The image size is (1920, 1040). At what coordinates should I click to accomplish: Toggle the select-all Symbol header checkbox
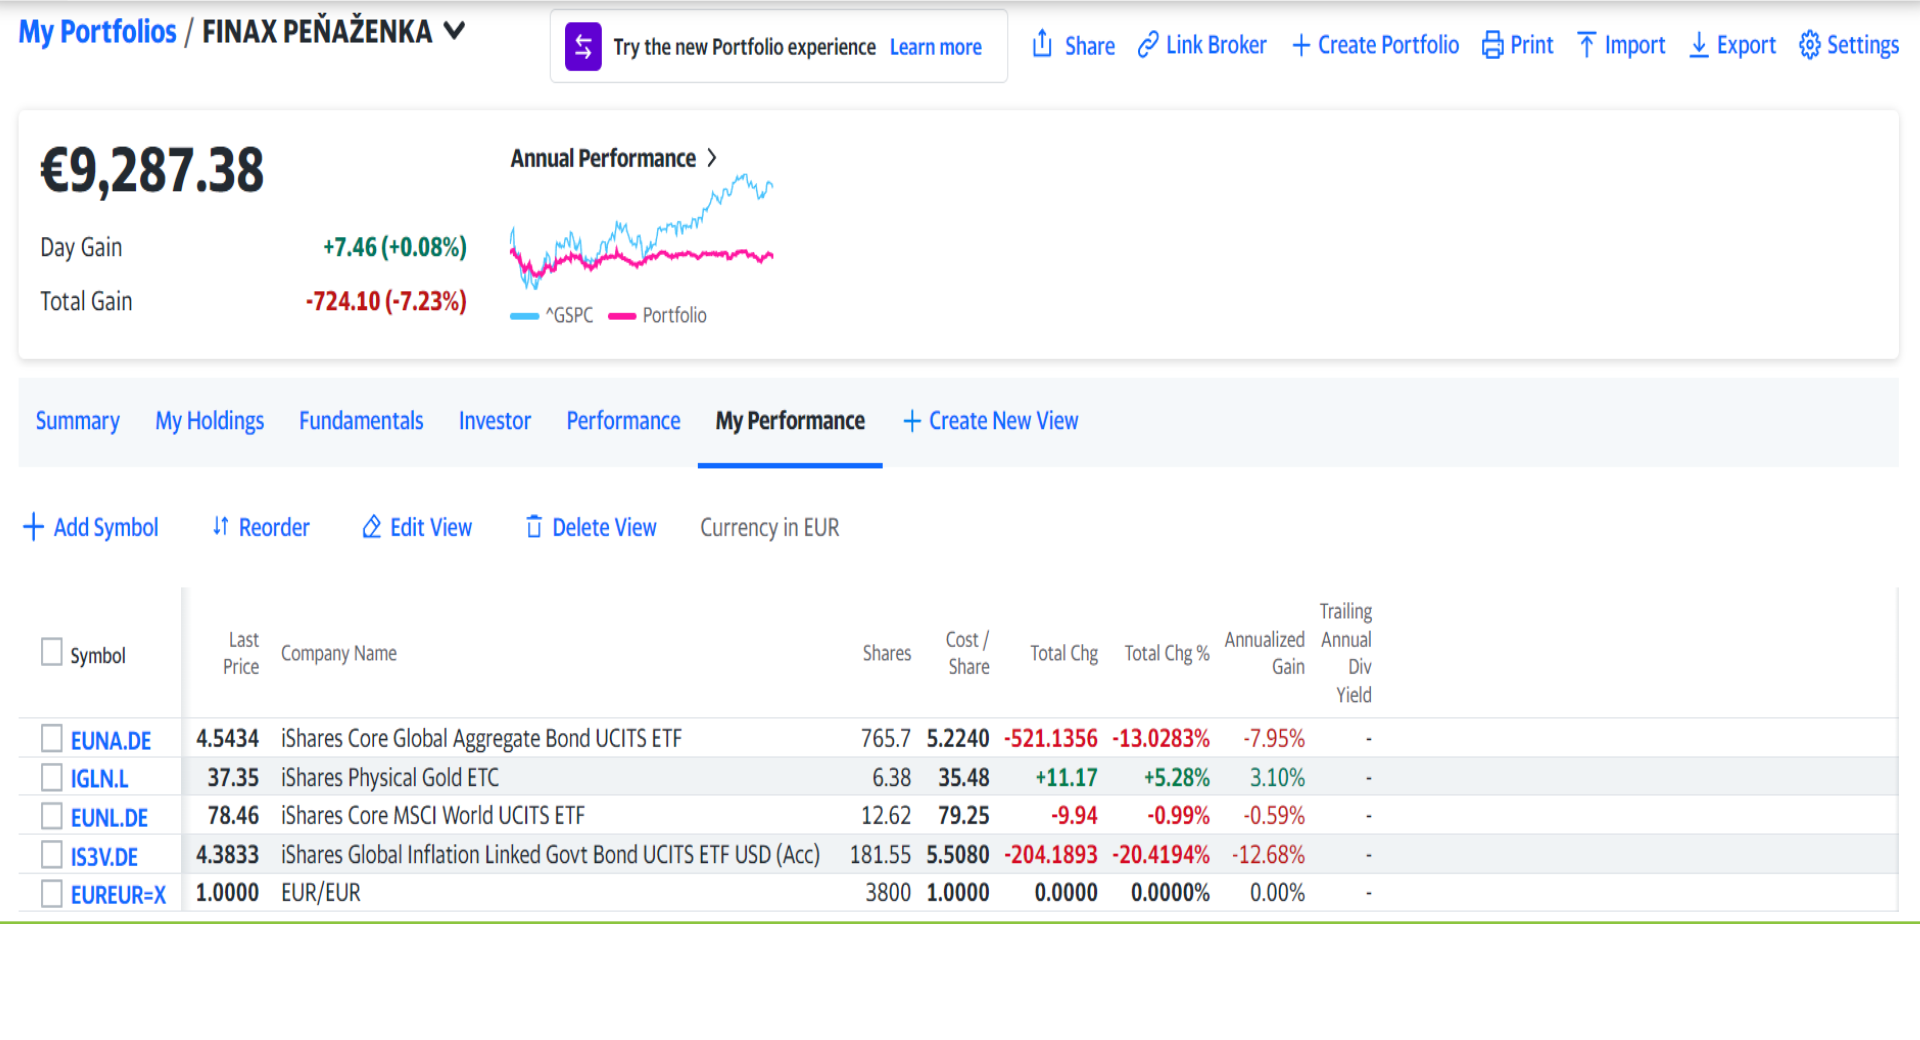(52, 652)
